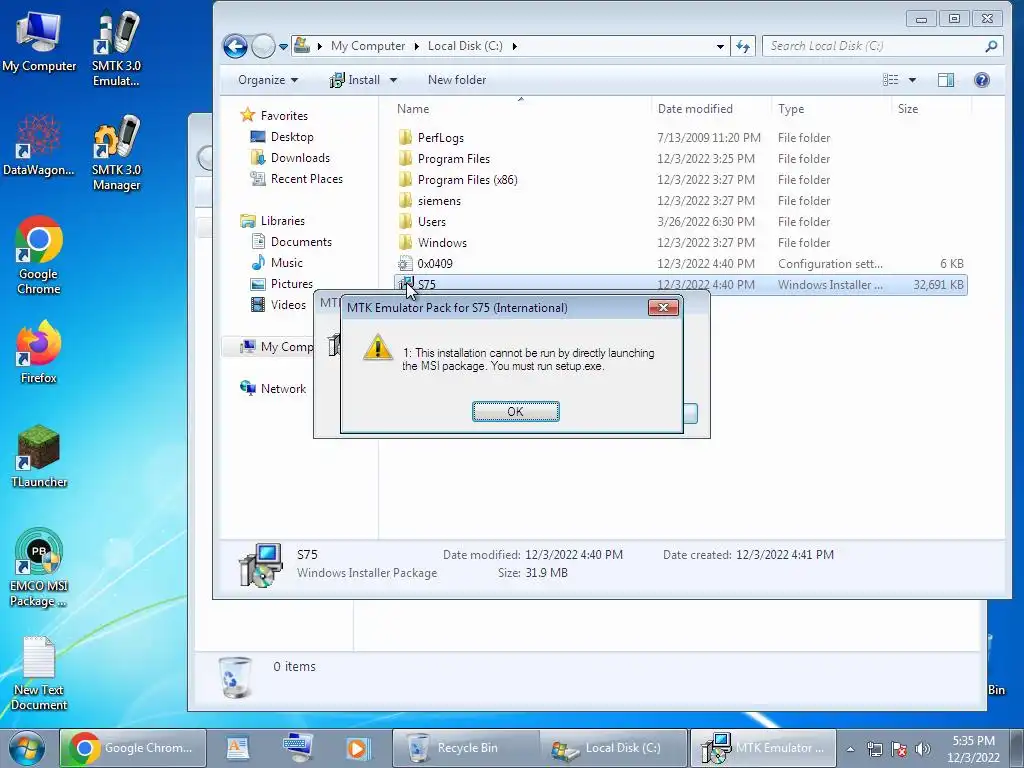
Task: Open the taskbar clock showing 5:35 PM
Action: pos(974,749)
